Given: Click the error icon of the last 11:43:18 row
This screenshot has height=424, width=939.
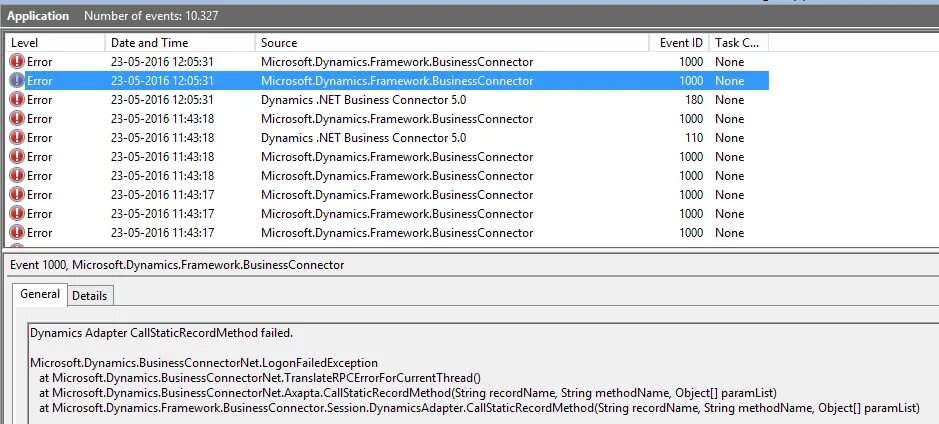Looking at the screenshot, I should 17,176.
